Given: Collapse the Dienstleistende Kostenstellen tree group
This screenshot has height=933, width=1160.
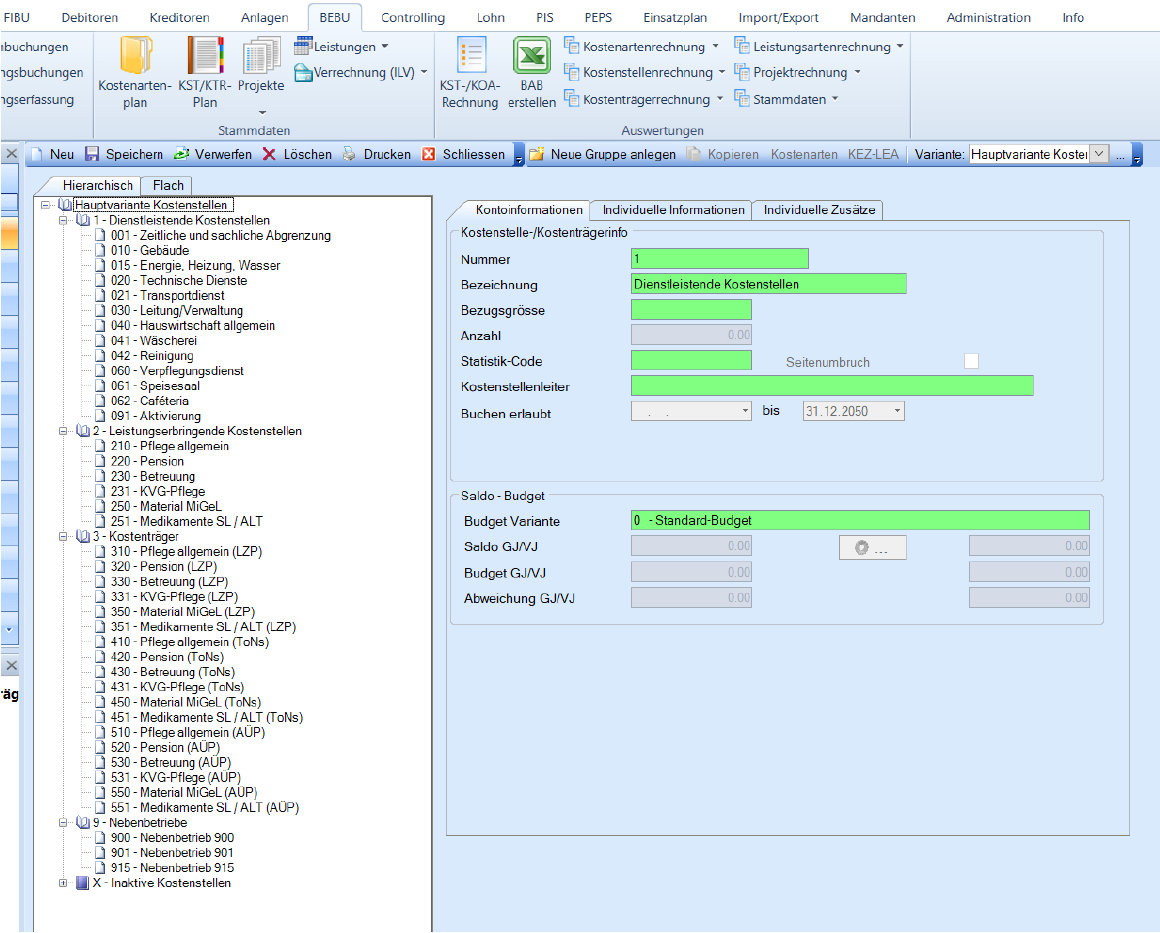Looking at the screenshot, I should (x=64, y=220).
